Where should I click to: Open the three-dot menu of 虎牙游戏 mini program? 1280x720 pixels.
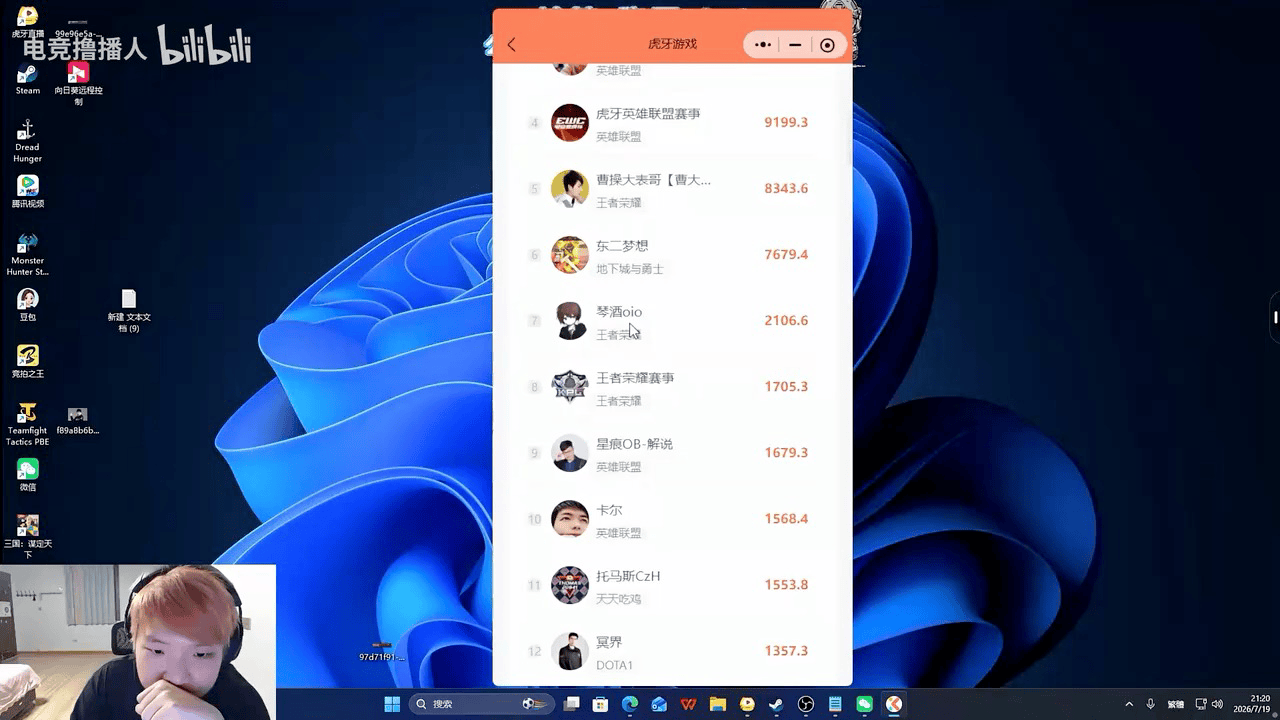tap(763, 45)
